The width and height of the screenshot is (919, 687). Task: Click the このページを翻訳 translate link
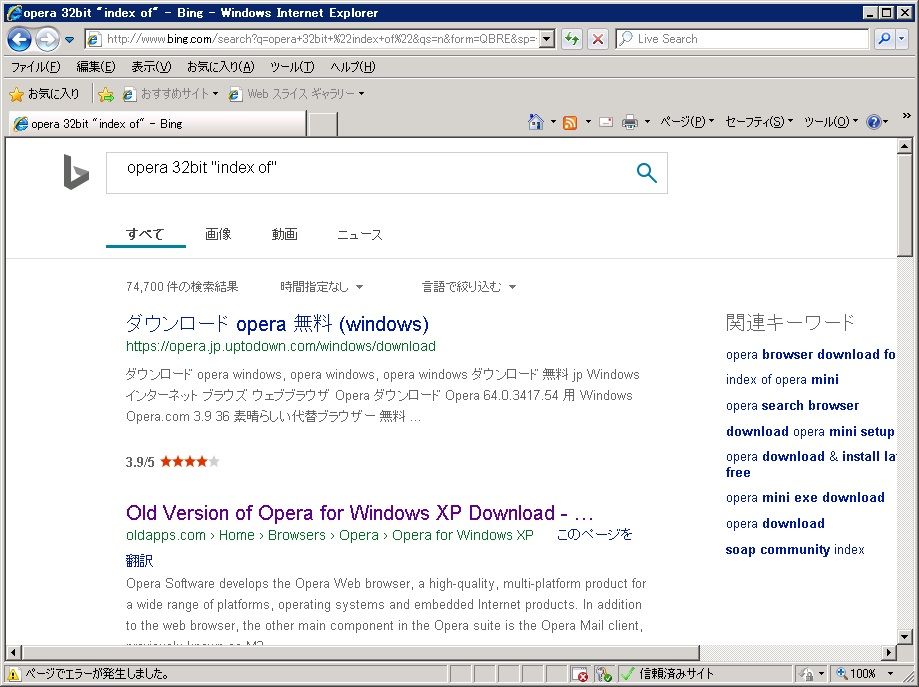(594, 535)
